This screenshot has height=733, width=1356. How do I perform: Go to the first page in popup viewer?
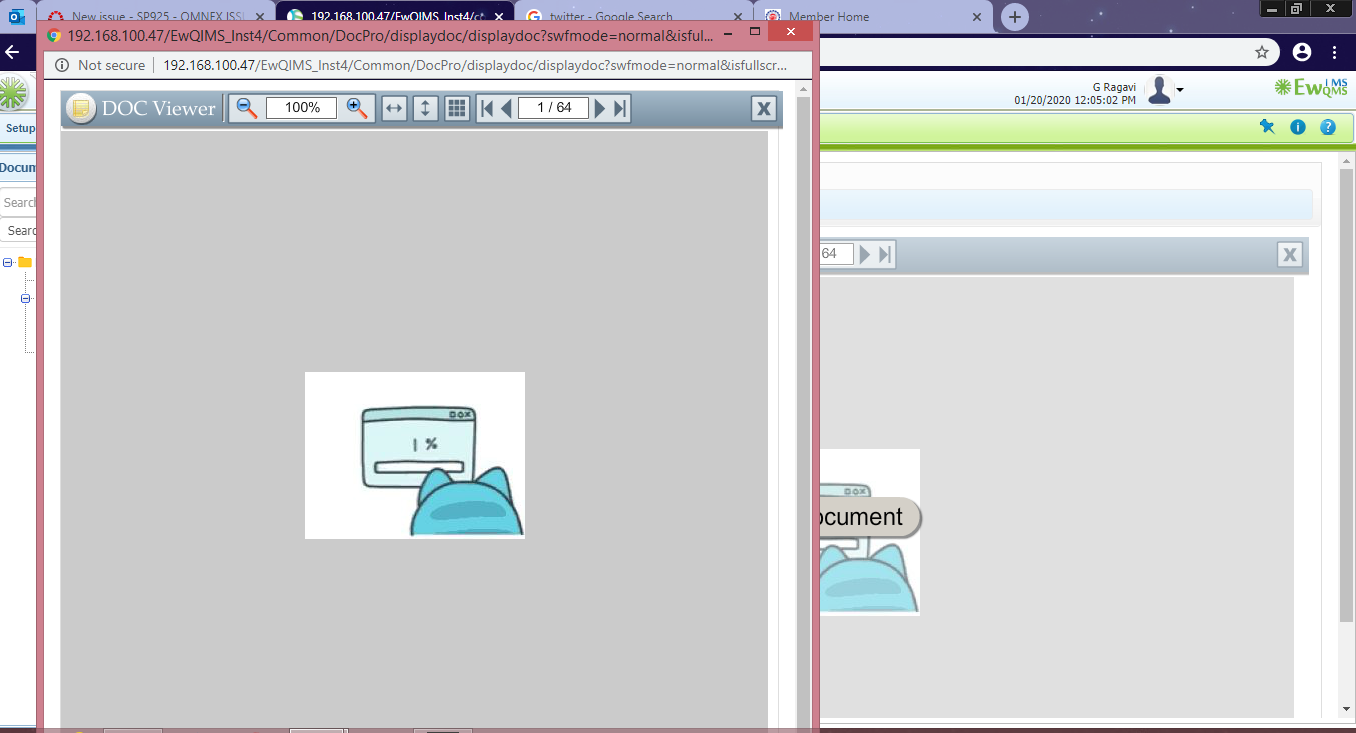tap(487, 108)
